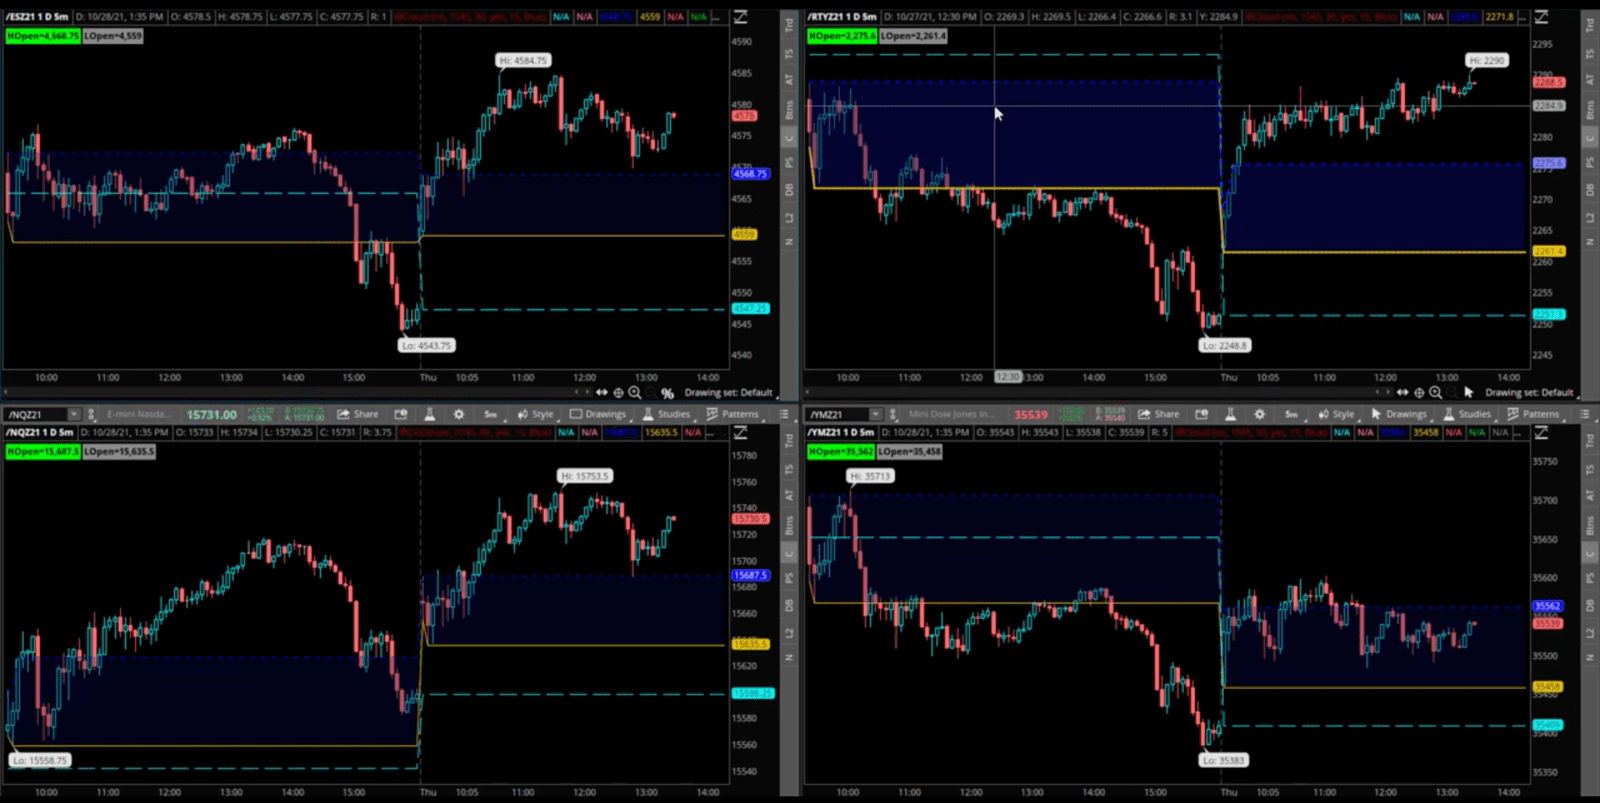This screenshot has height=803, width=1600.
Task: Open the list menu icon in /YMZ21 toolbar
Action: (1585, 414)
